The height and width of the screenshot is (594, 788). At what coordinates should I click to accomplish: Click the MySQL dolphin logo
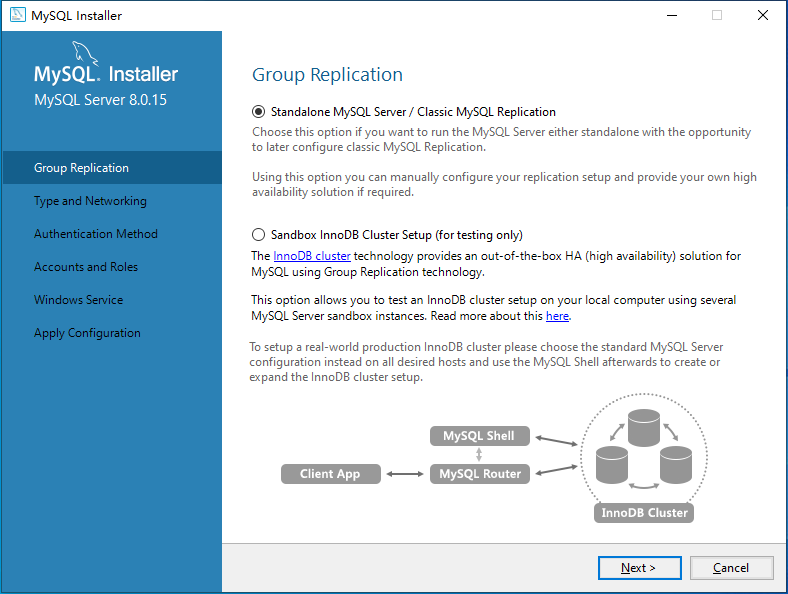pos(84,53)
